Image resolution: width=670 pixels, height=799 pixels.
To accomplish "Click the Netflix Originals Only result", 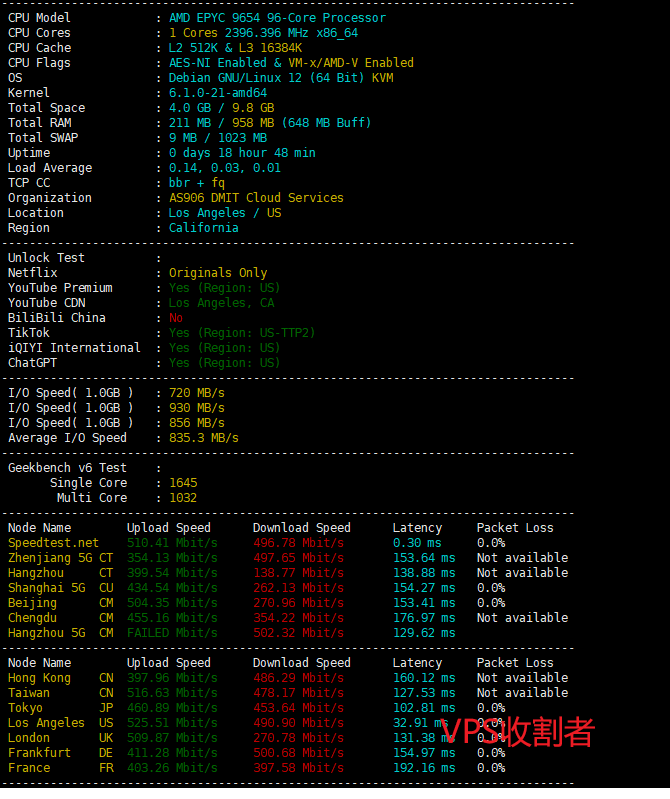I will (x=217, y=273).
